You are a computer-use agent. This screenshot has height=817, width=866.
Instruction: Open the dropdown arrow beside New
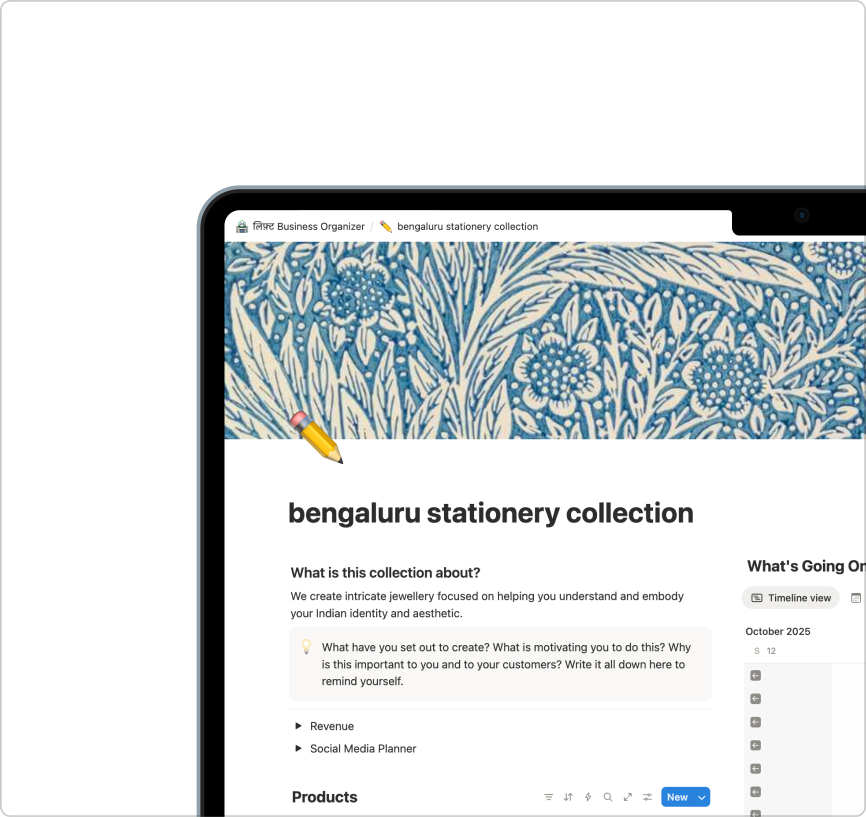[702, 797]
